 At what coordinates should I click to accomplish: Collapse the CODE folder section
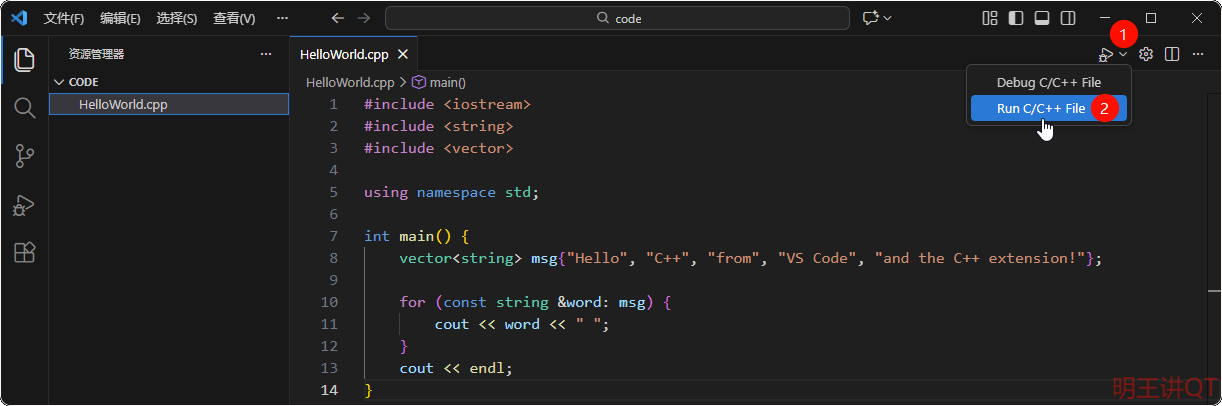click(x=168, y=82)
